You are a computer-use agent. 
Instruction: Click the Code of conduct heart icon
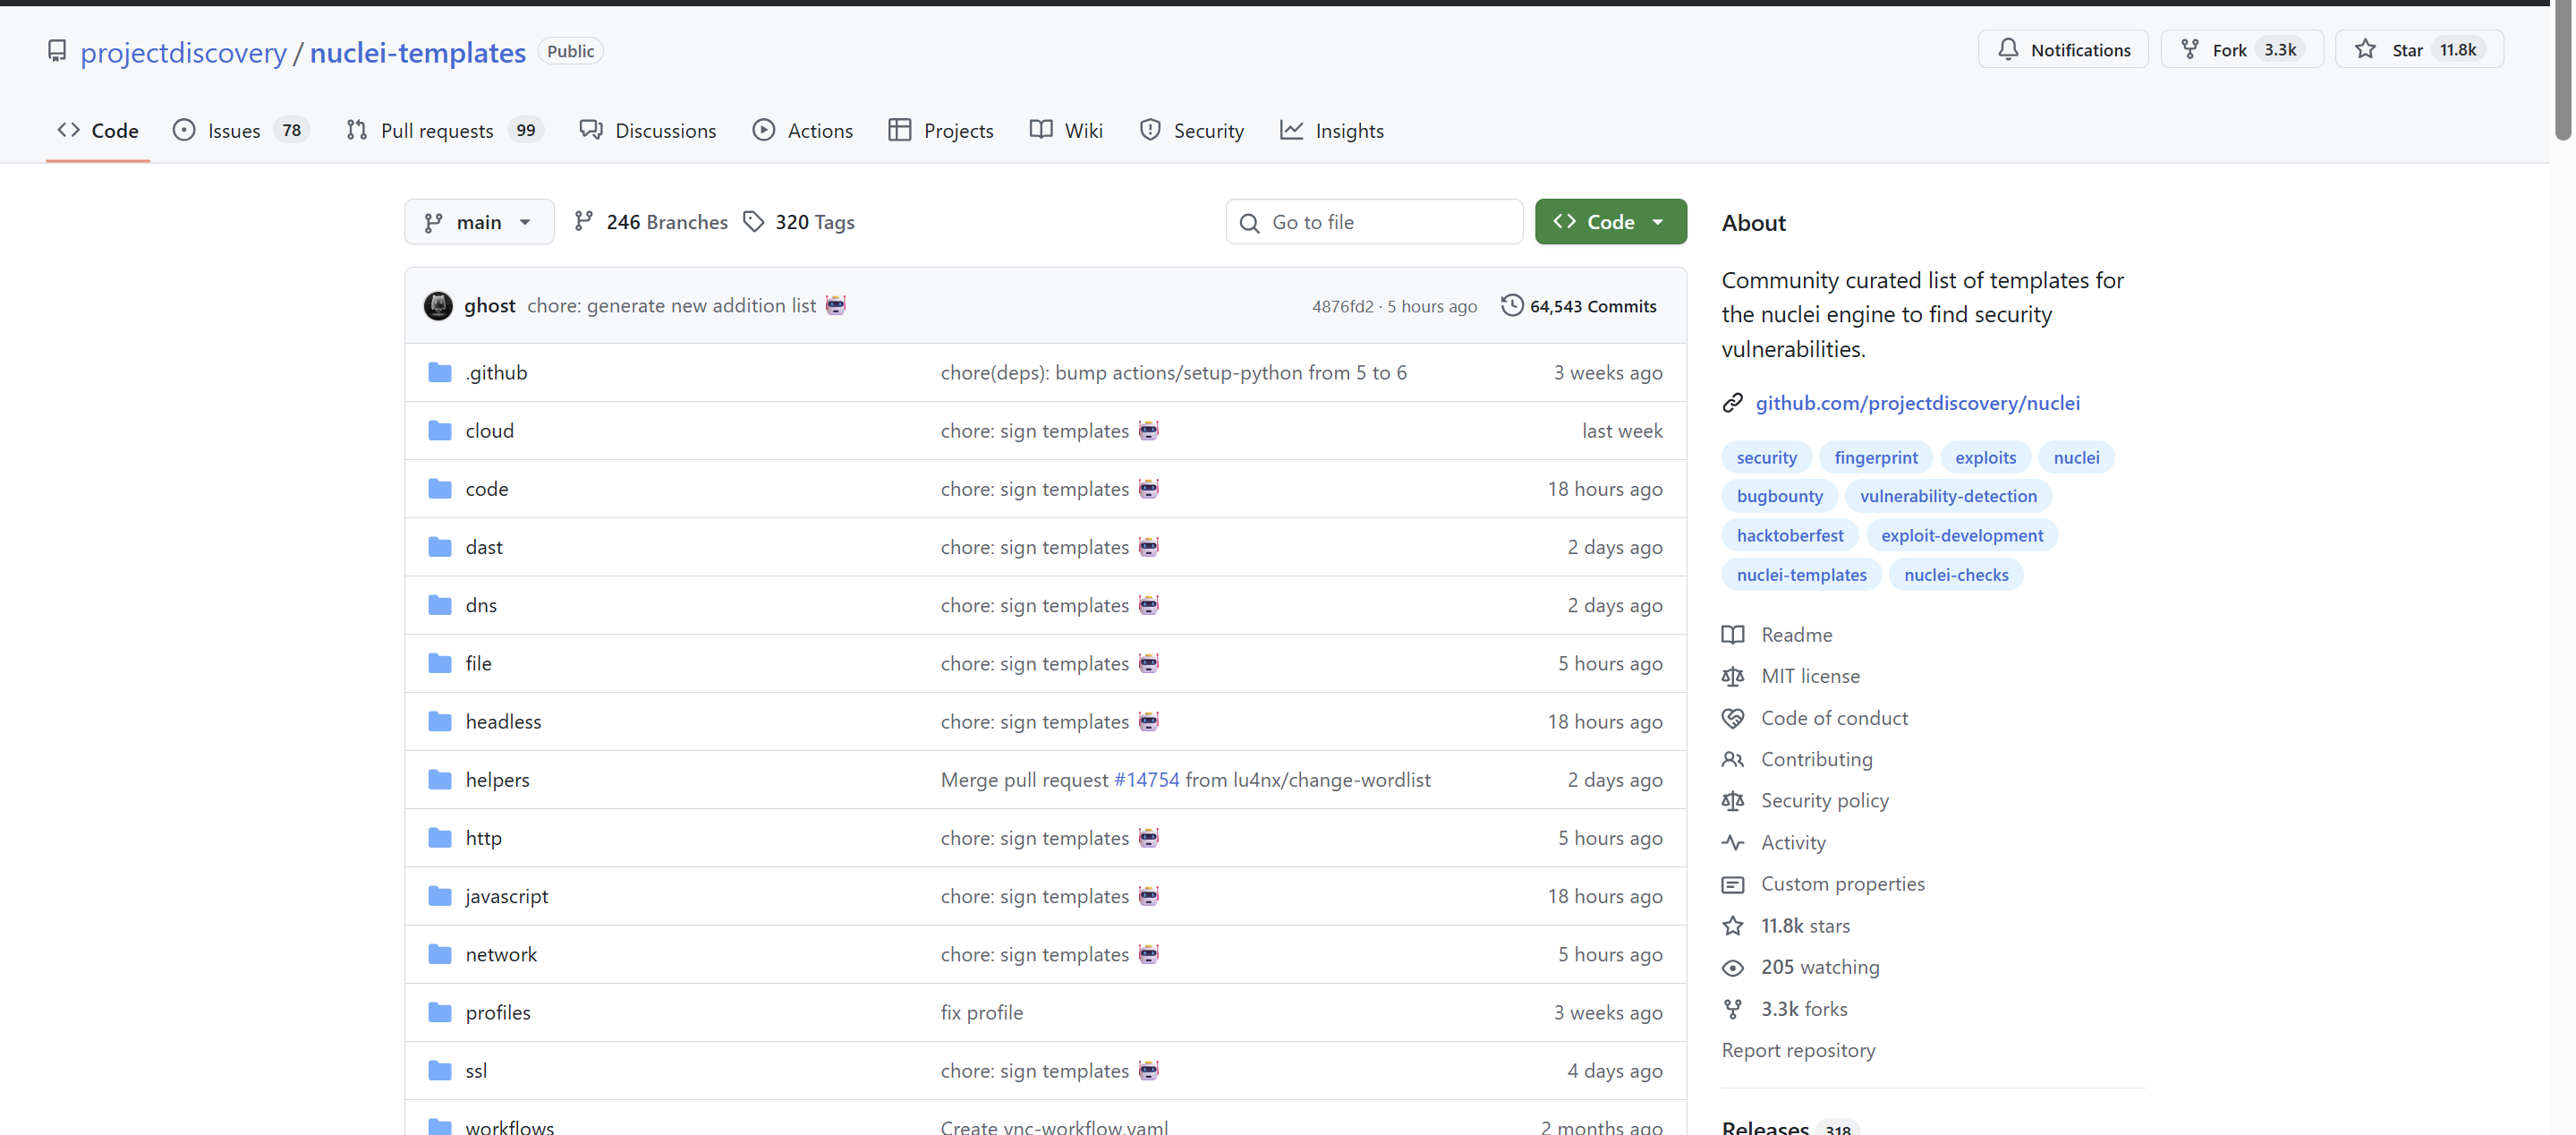click(1733, 718)
